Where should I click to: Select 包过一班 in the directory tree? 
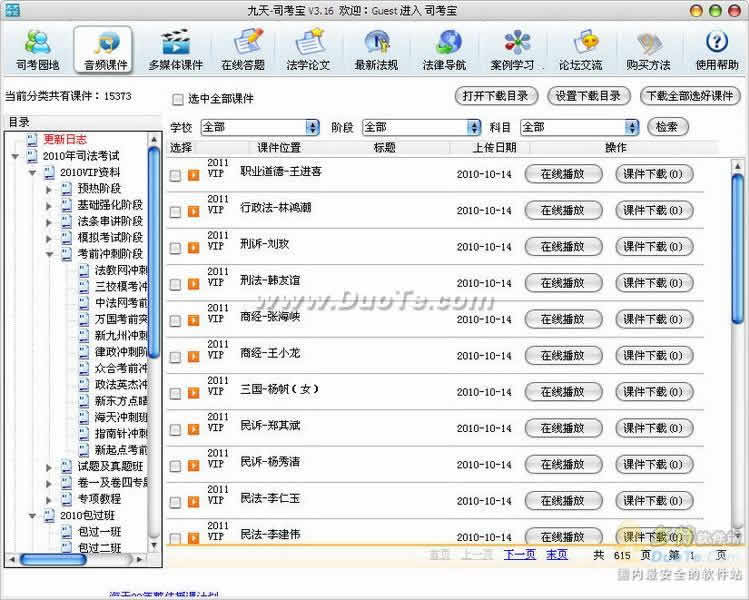point(99,531)
